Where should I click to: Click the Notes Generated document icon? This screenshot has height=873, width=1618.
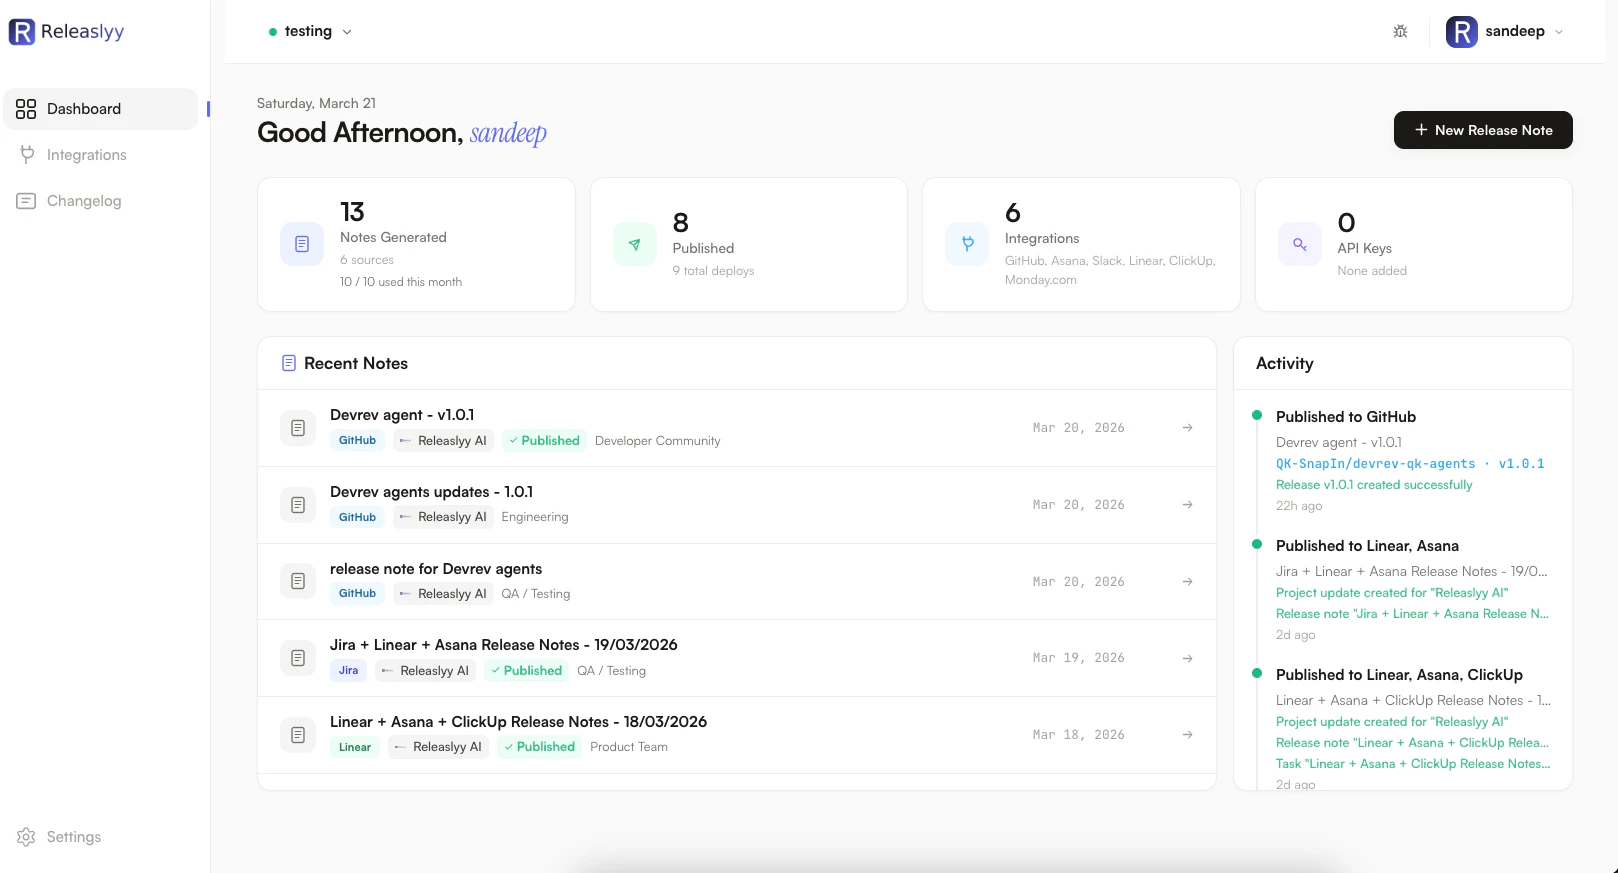[302, 244]
